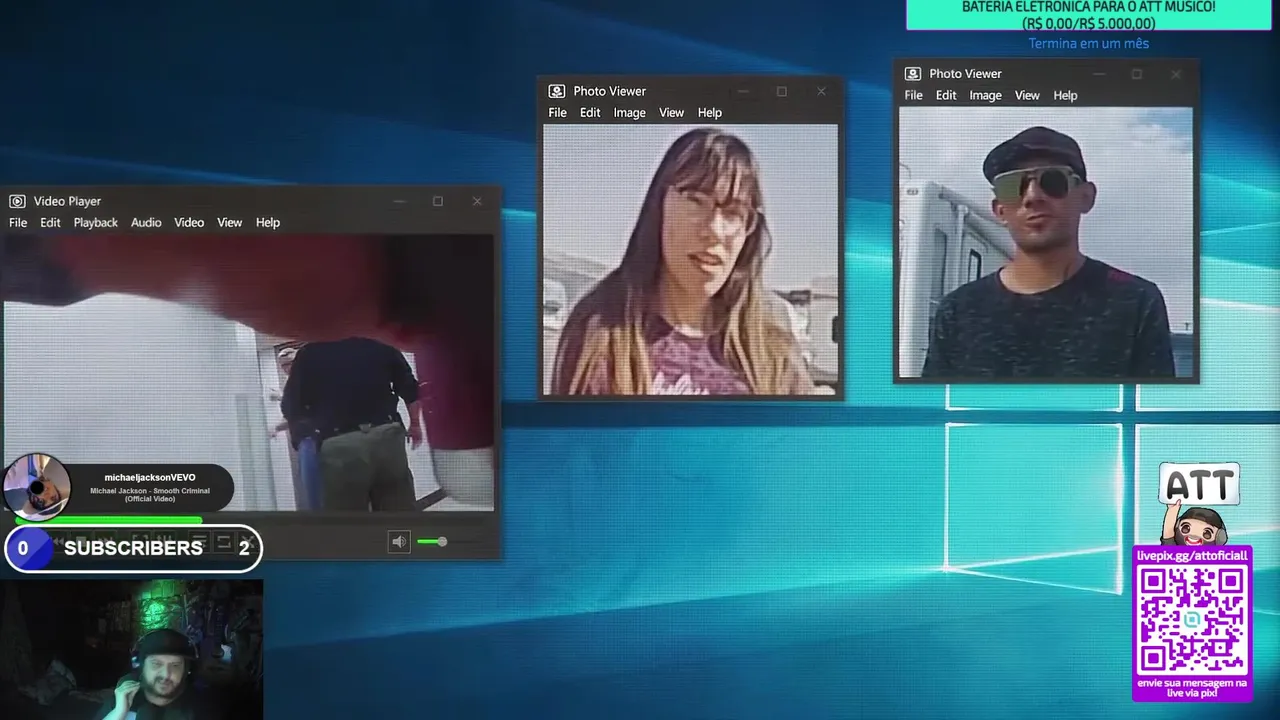Close the Video Player window

(x=477, y=201)
